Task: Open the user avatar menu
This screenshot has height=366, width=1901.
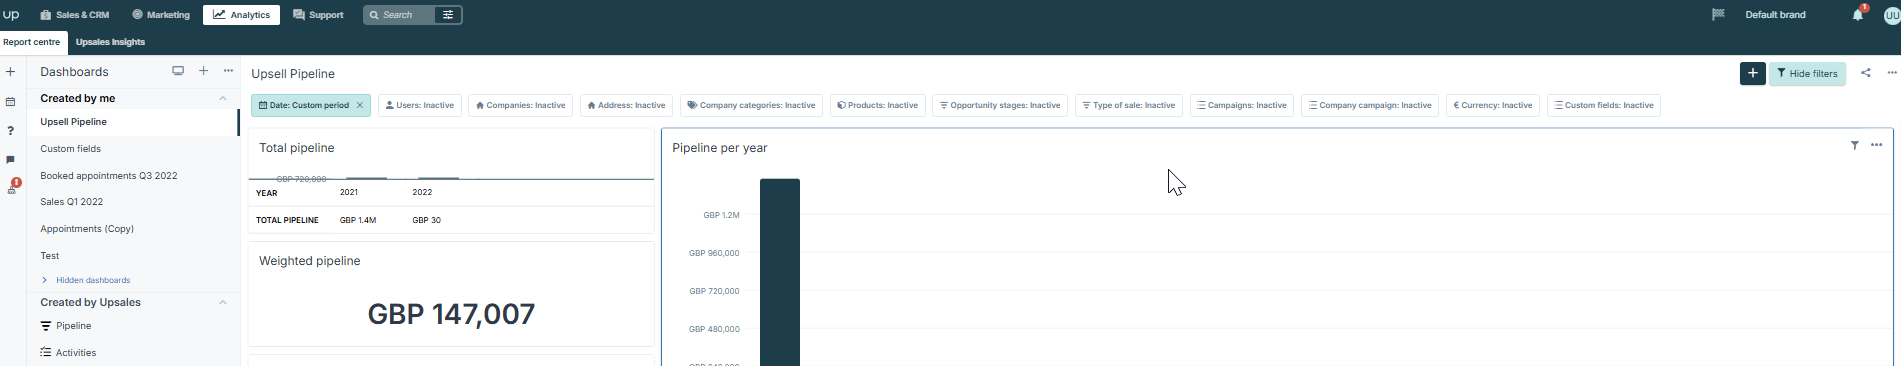Action: (1892, 15)
